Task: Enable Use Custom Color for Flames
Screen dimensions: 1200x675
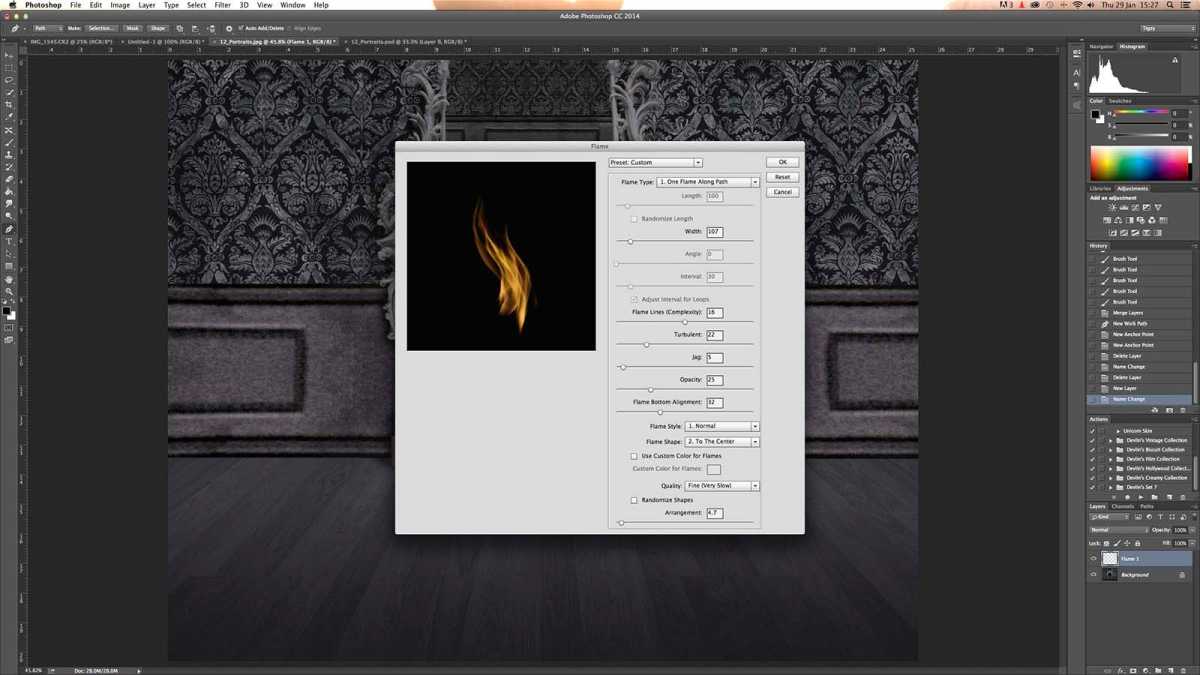Action: click(x=634, y=456)
